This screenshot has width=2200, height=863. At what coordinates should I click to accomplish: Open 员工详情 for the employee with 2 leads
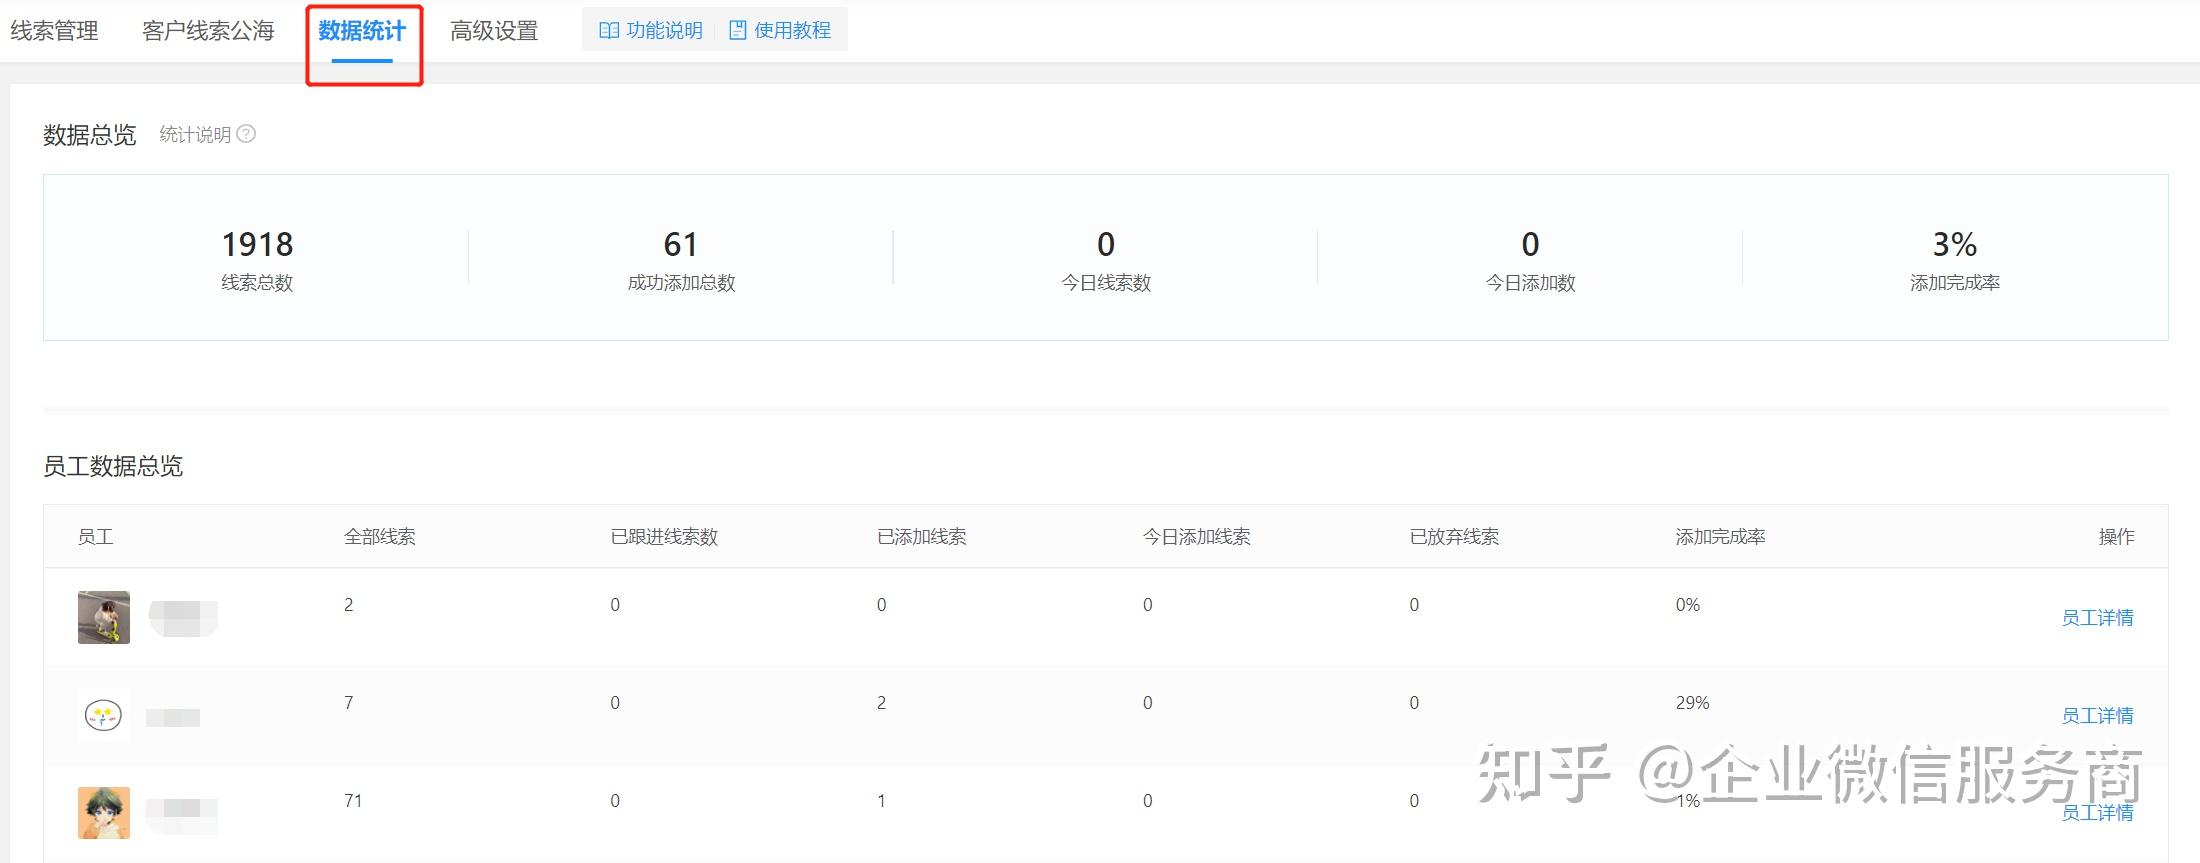(x=2097, y=618)
